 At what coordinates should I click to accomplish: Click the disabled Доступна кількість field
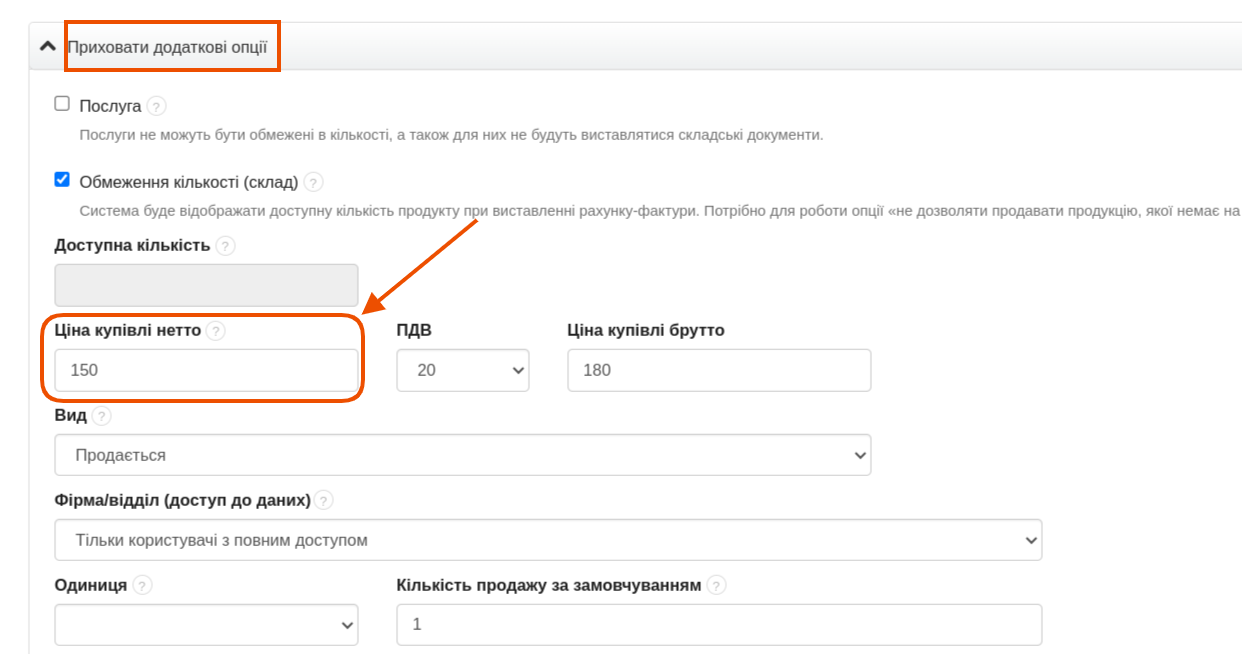[x=206, y=285]
